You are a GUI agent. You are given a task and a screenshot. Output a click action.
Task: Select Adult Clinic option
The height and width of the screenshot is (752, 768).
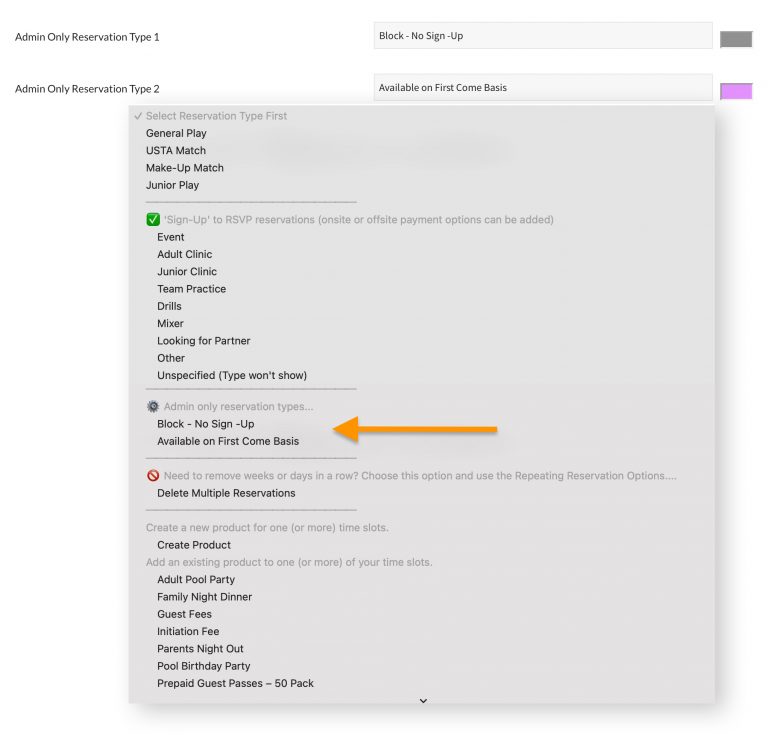coord(185,254)
